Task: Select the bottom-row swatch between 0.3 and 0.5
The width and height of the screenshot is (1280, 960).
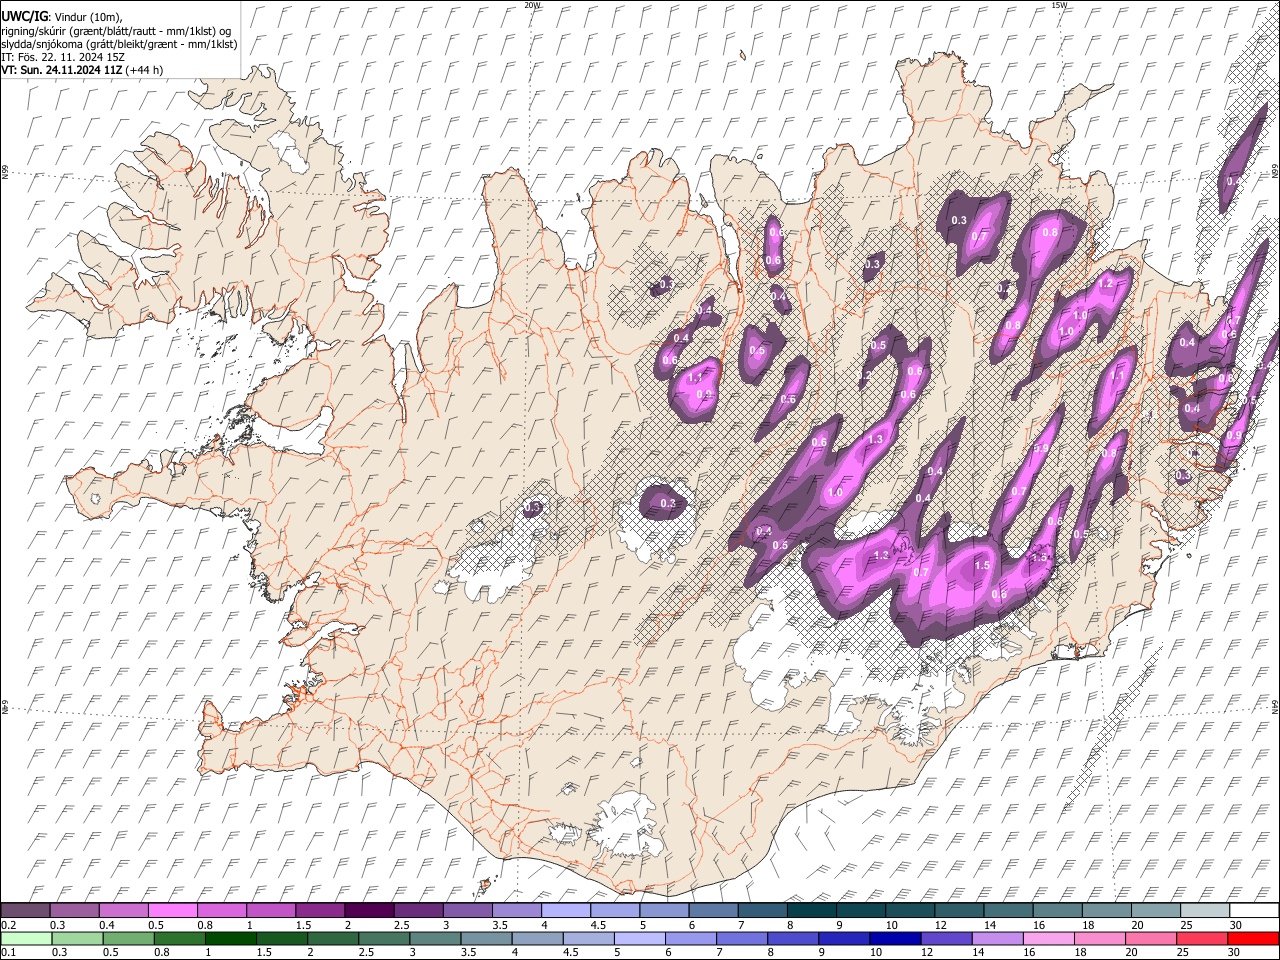Action: (x=76, y=938)
